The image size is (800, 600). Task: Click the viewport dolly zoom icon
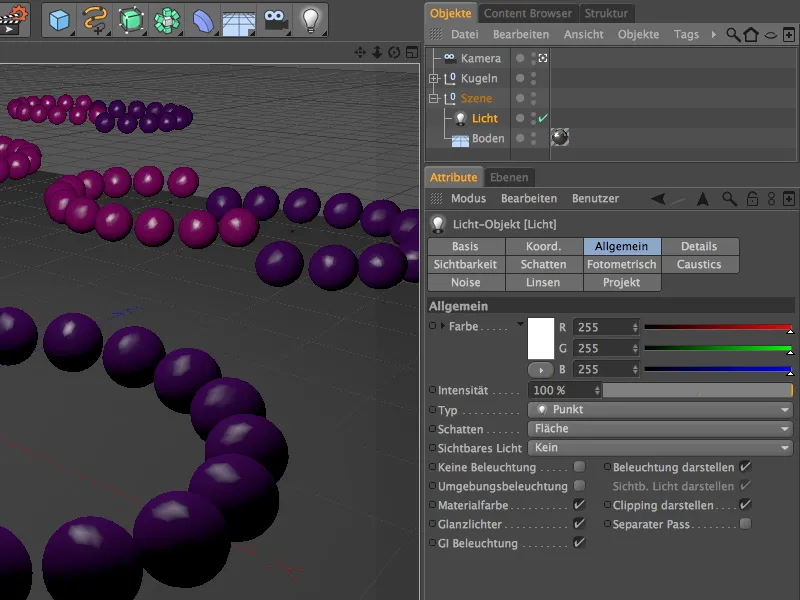(377, 52)
